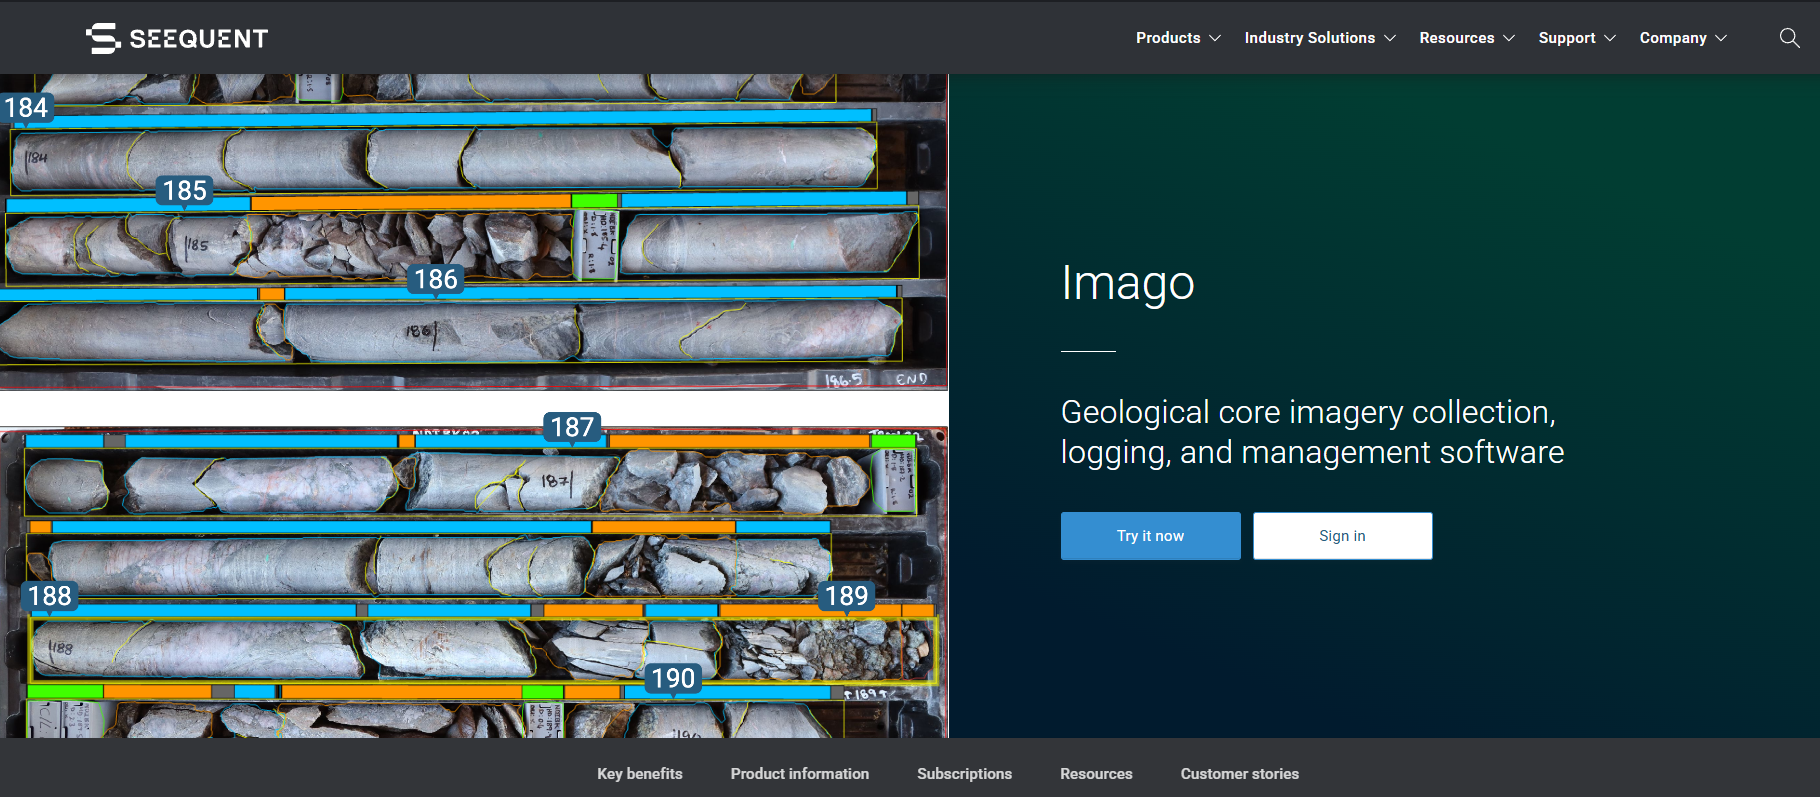Jump to Key benefits section
The width and height of the screenshot is (1820, 797).
(x=640, y=774)
